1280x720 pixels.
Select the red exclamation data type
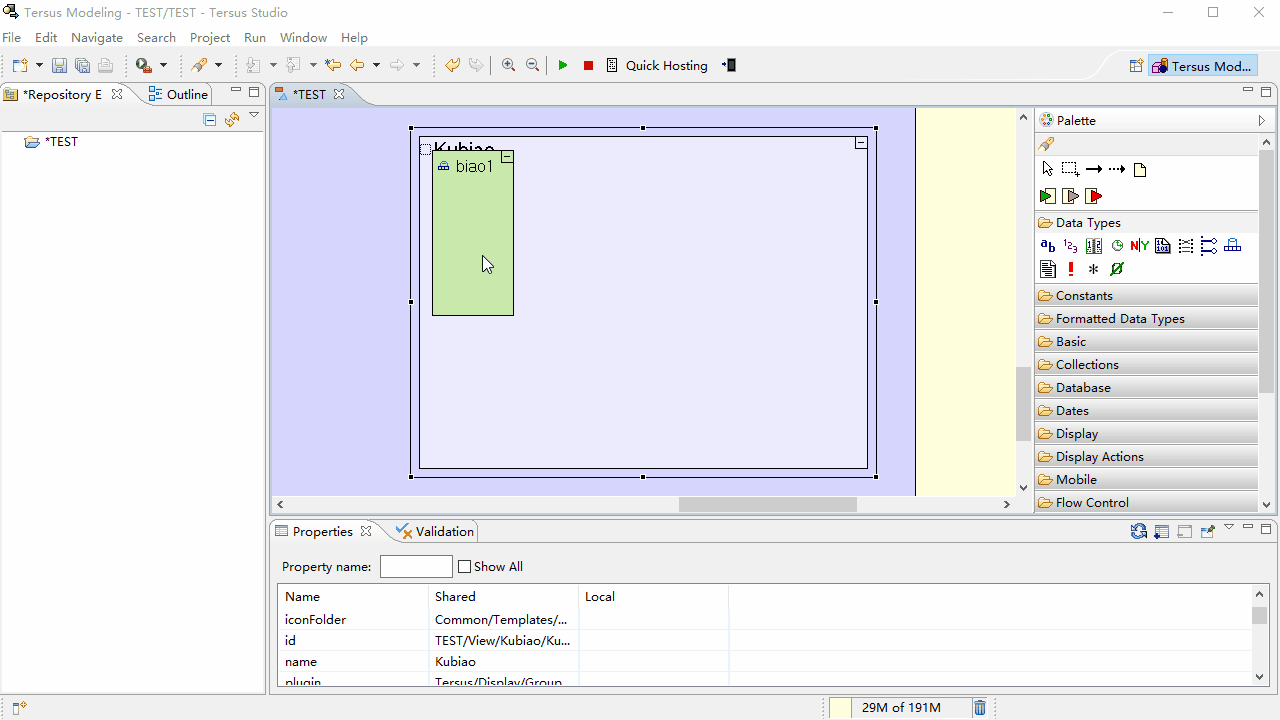click(x=1071, y=269)
